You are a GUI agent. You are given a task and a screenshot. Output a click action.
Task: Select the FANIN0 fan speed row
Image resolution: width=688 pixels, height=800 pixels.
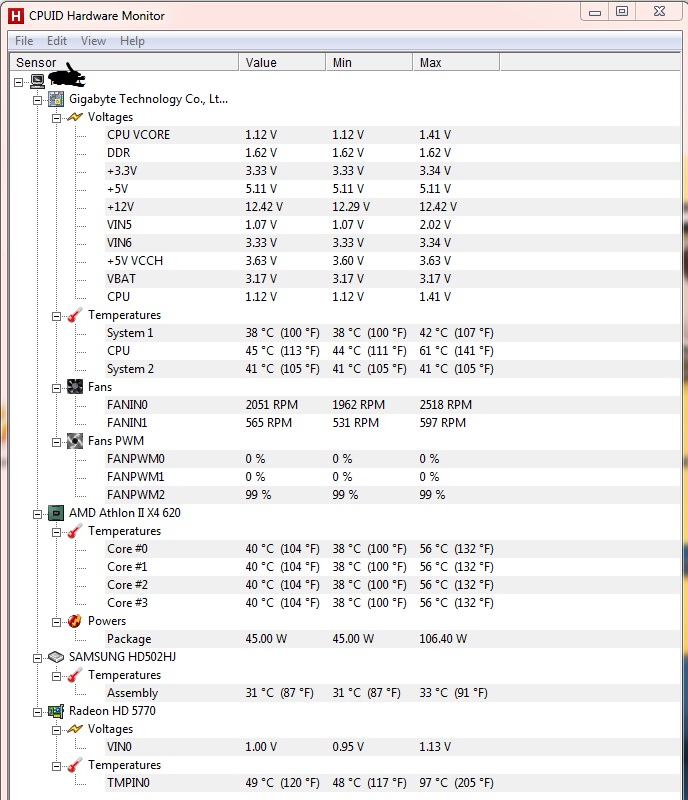(392, 405)
